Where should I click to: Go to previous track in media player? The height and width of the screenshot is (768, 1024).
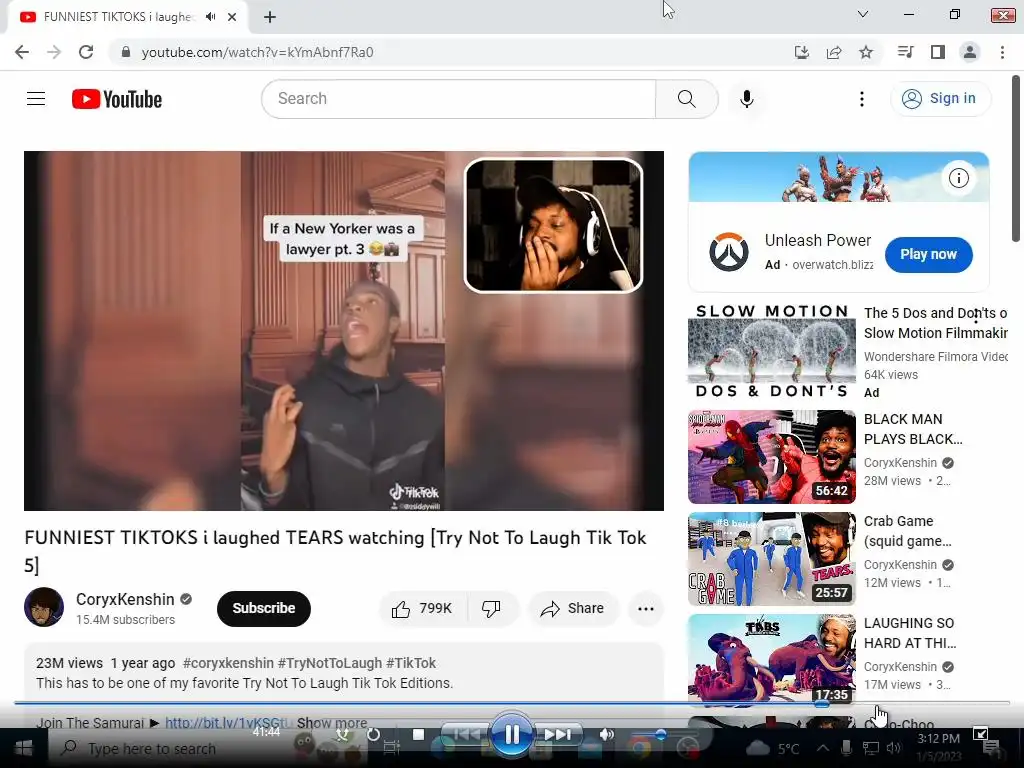coord(465,735)
